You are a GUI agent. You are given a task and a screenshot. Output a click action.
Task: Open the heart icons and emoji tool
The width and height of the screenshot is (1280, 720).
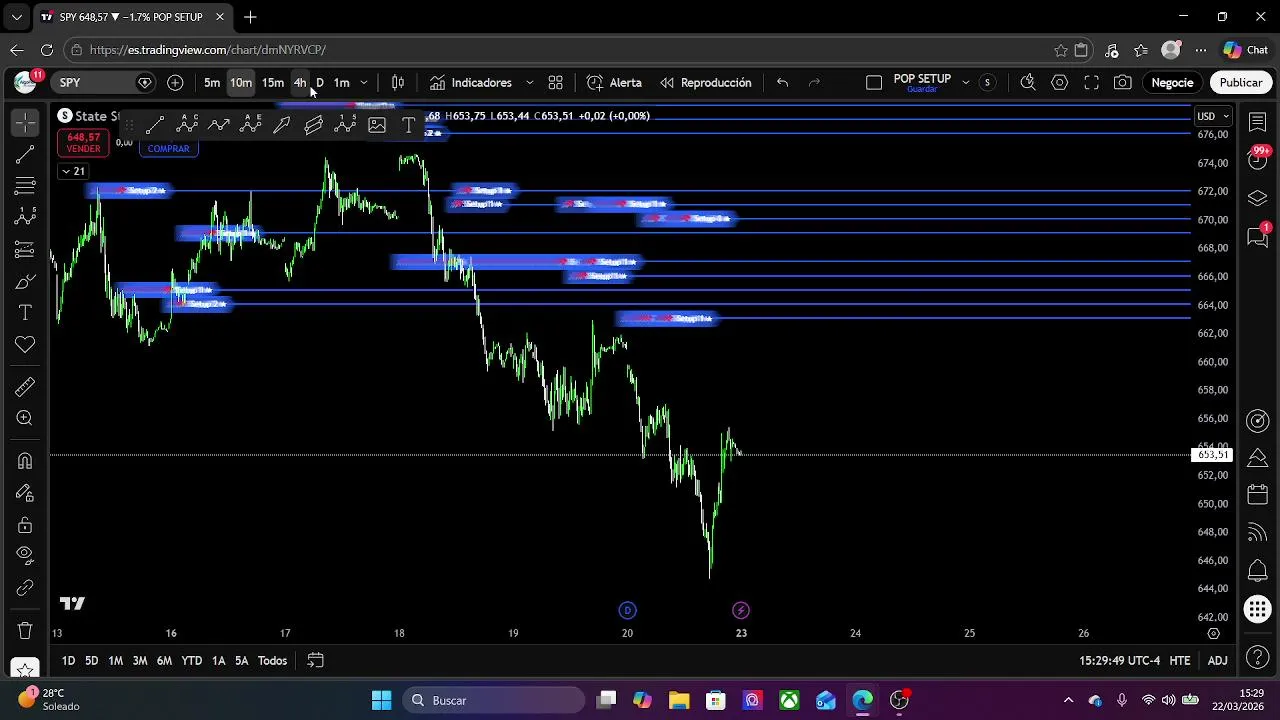tap(25, 345)
